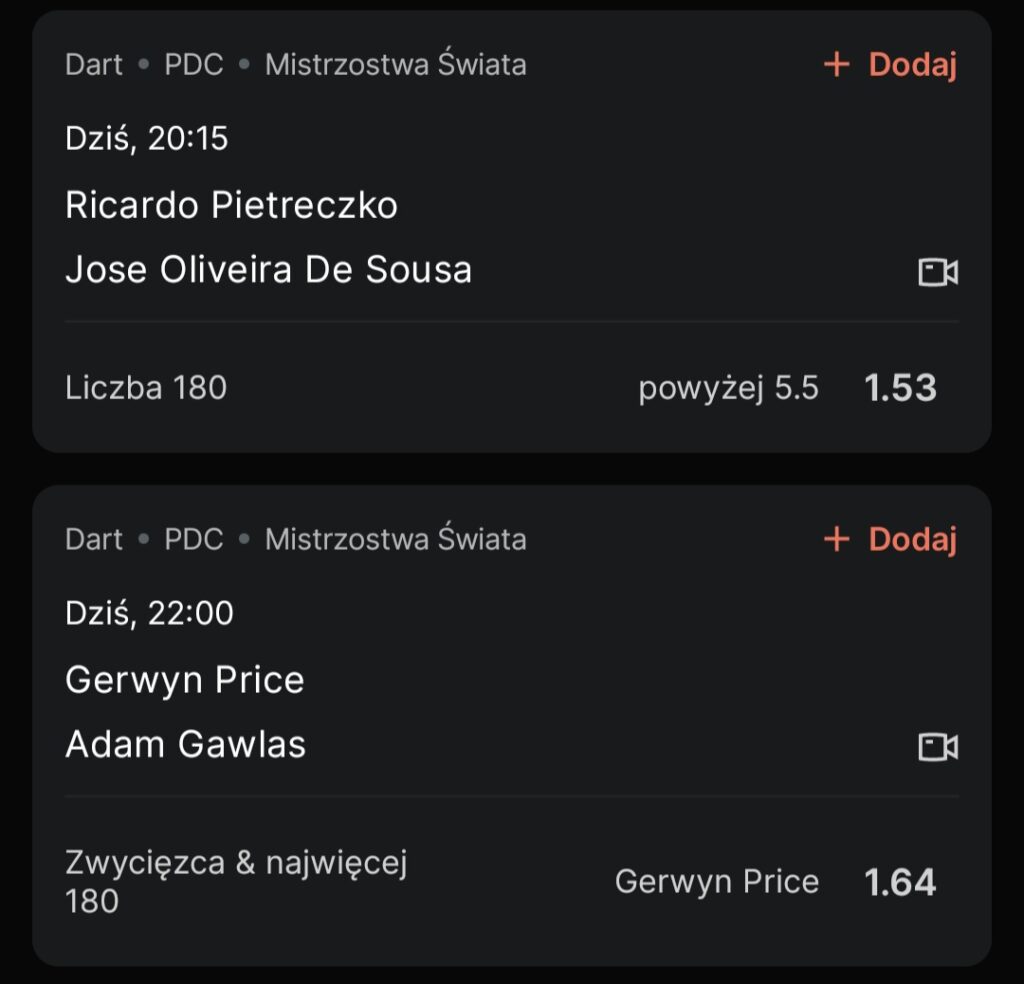Viewport: 1024px width, 984px height.
Task: Click the 'Liczba 180' market label
Action: coord(146,388)
